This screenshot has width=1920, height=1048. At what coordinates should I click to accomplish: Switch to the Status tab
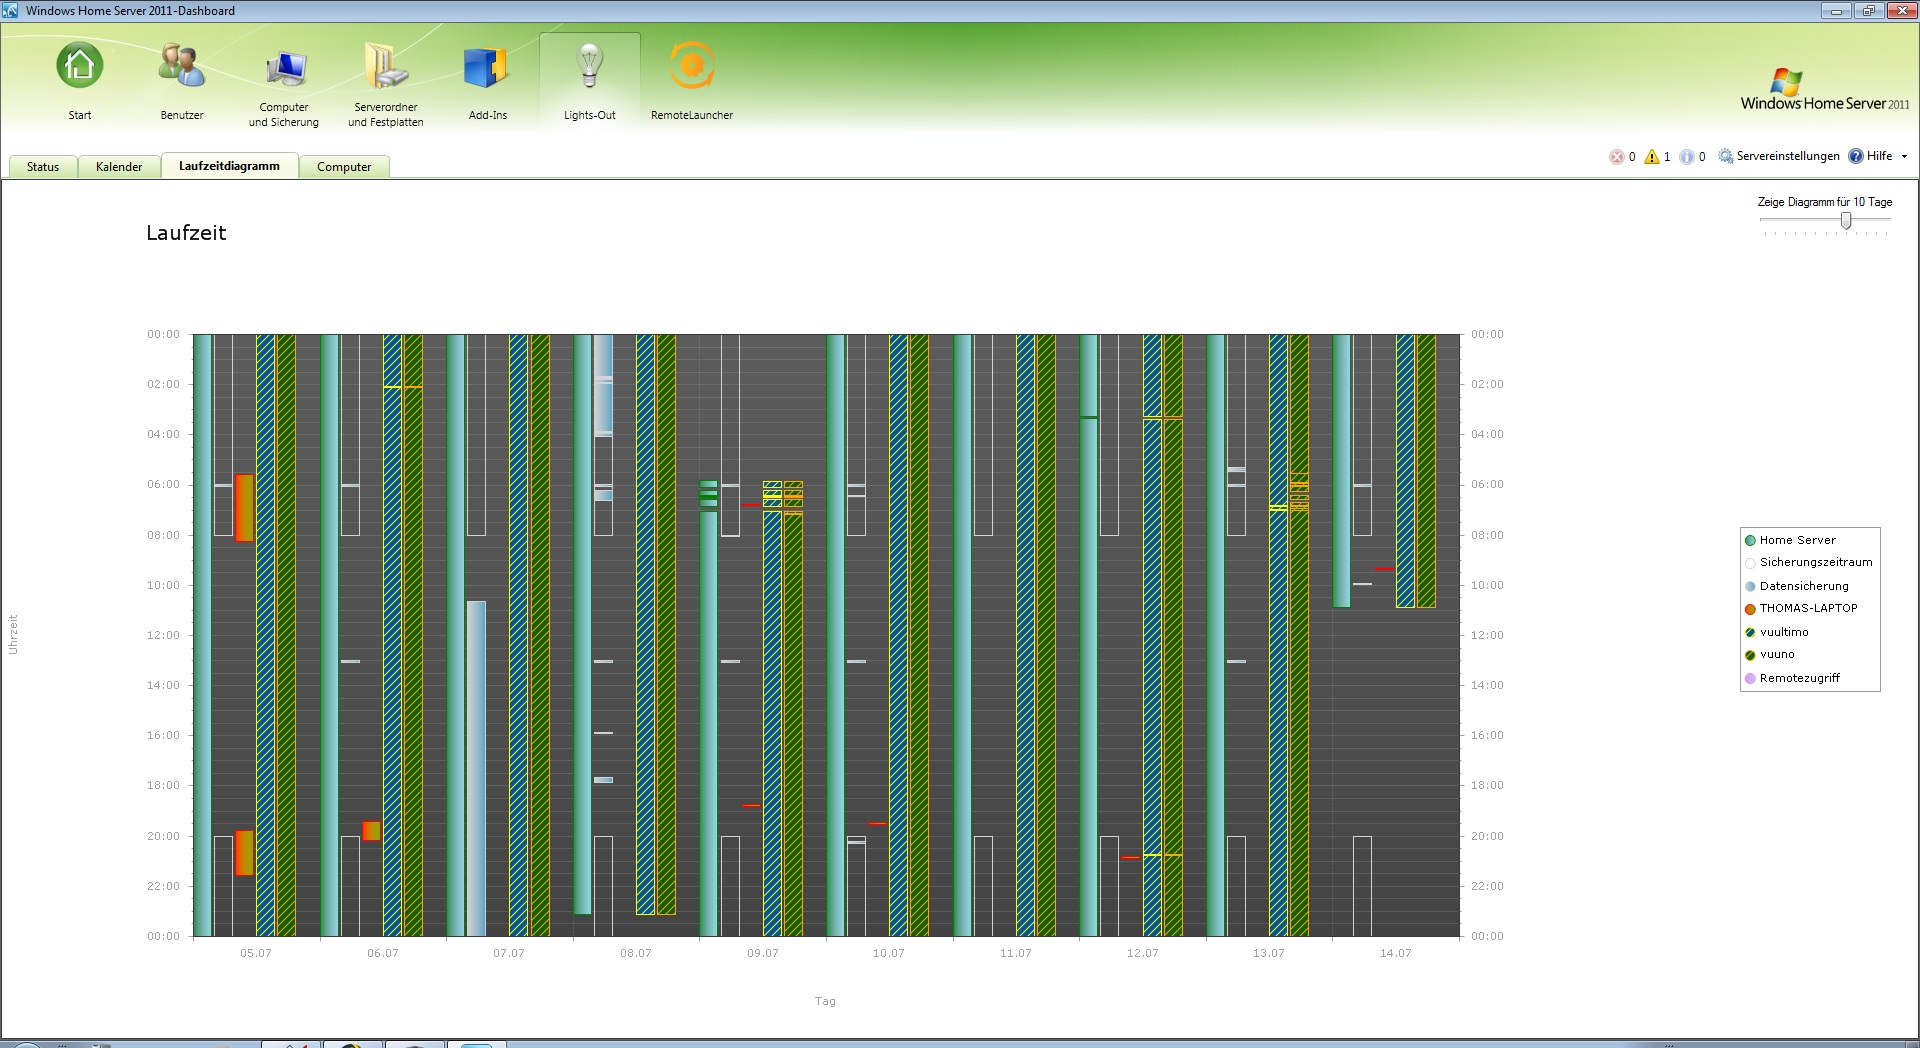point(43,167)
